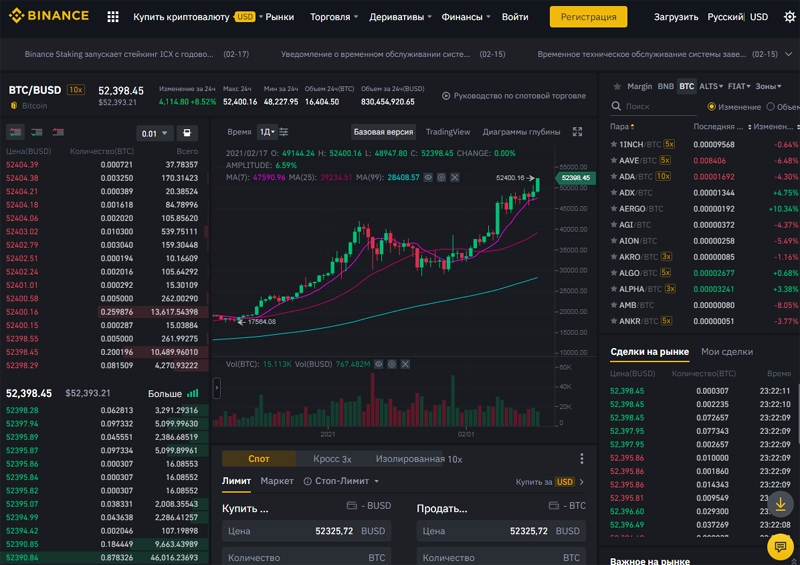Select the BNB market filter
The width and height of the screenshot is (800, 565).
pyautogui.click(x=665, y=87)
